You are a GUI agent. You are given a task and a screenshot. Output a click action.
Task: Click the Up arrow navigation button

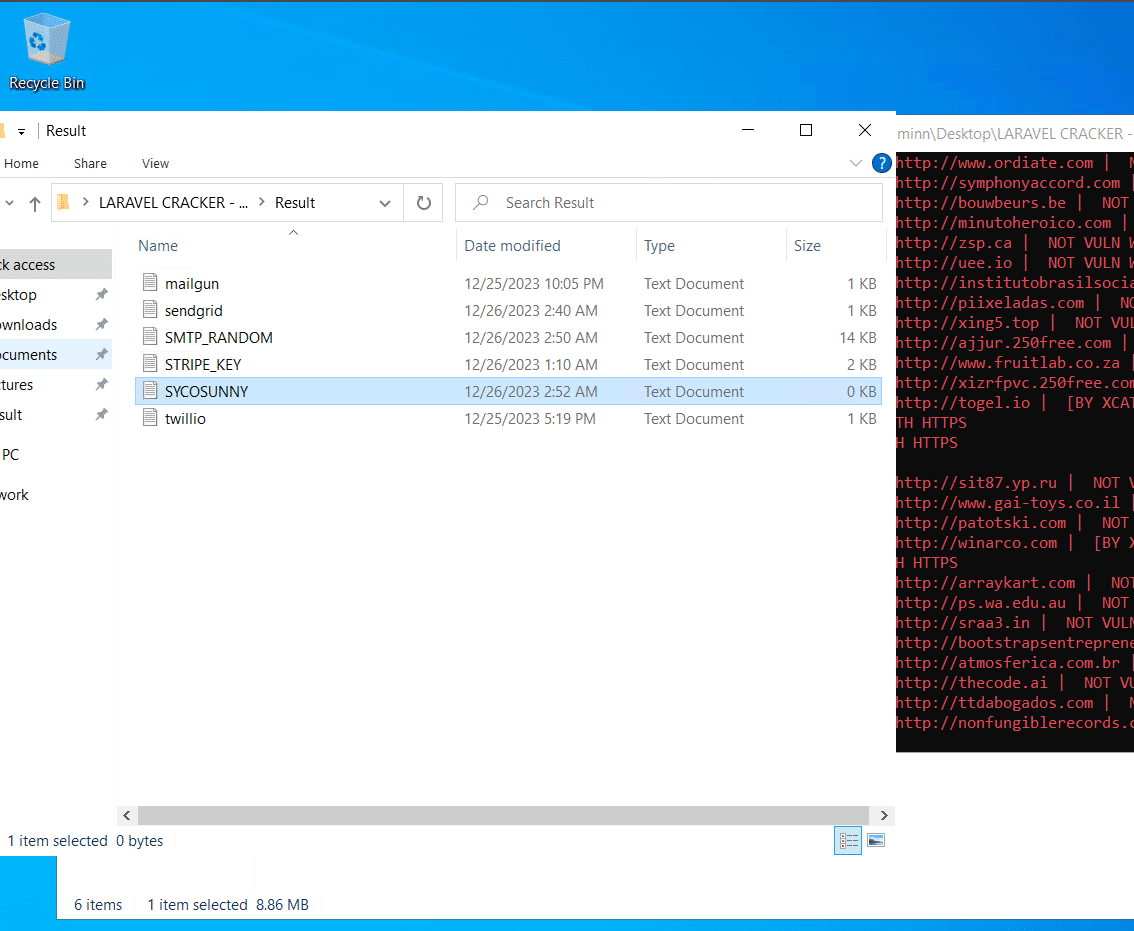pyautogui.click(x=35, y=203)
